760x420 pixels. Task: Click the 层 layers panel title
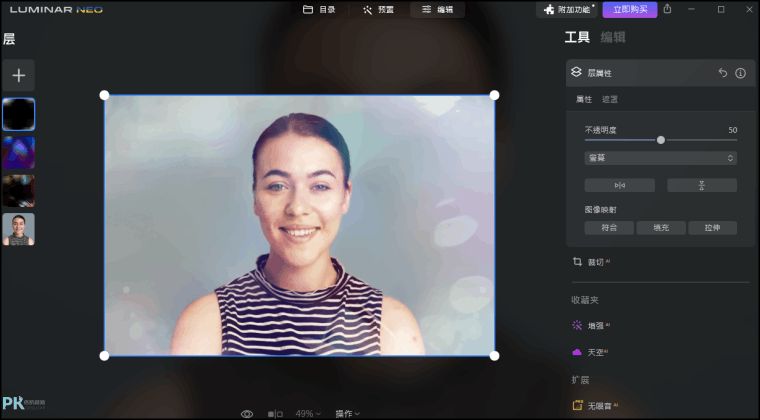point(9,39)
